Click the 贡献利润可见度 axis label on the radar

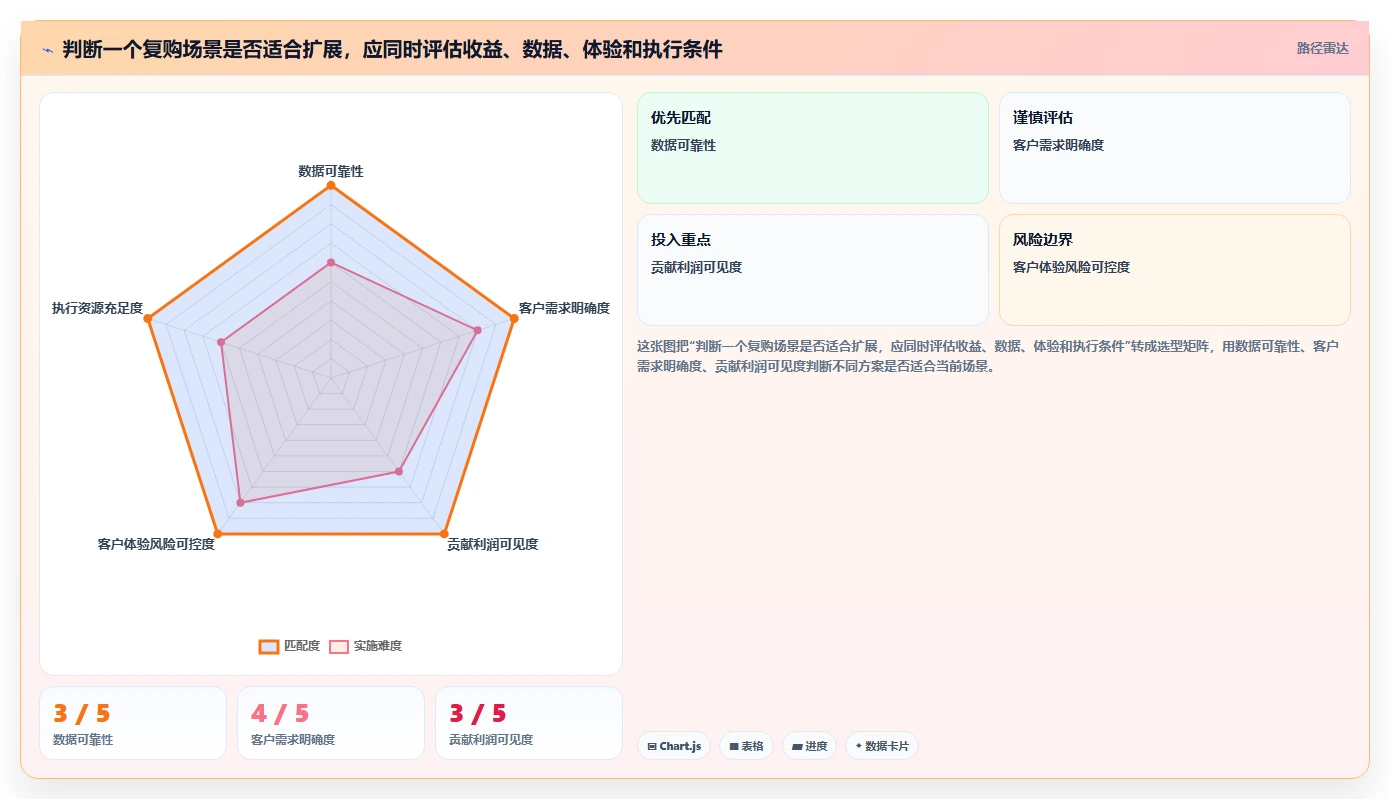[493, 544]
